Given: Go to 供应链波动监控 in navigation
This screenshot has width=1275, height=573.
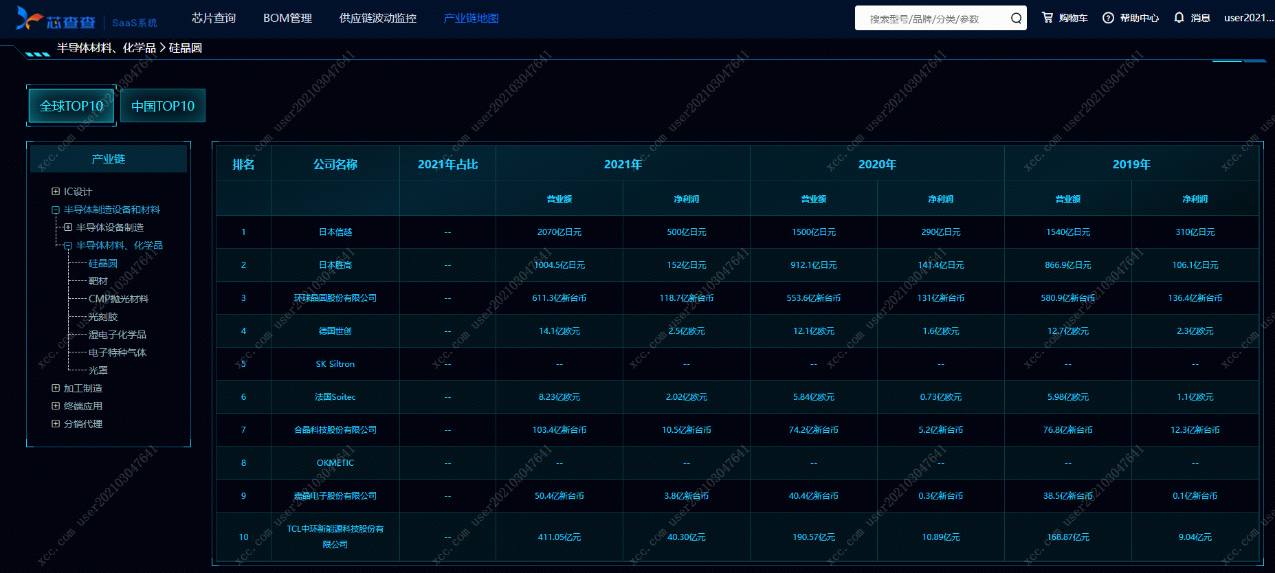Looking at the screenshot, I should (377, 18).
